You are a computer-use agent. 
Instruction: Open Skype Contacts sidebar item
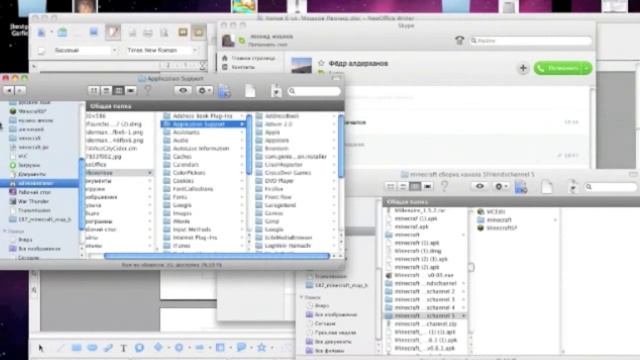pos(239,67)
